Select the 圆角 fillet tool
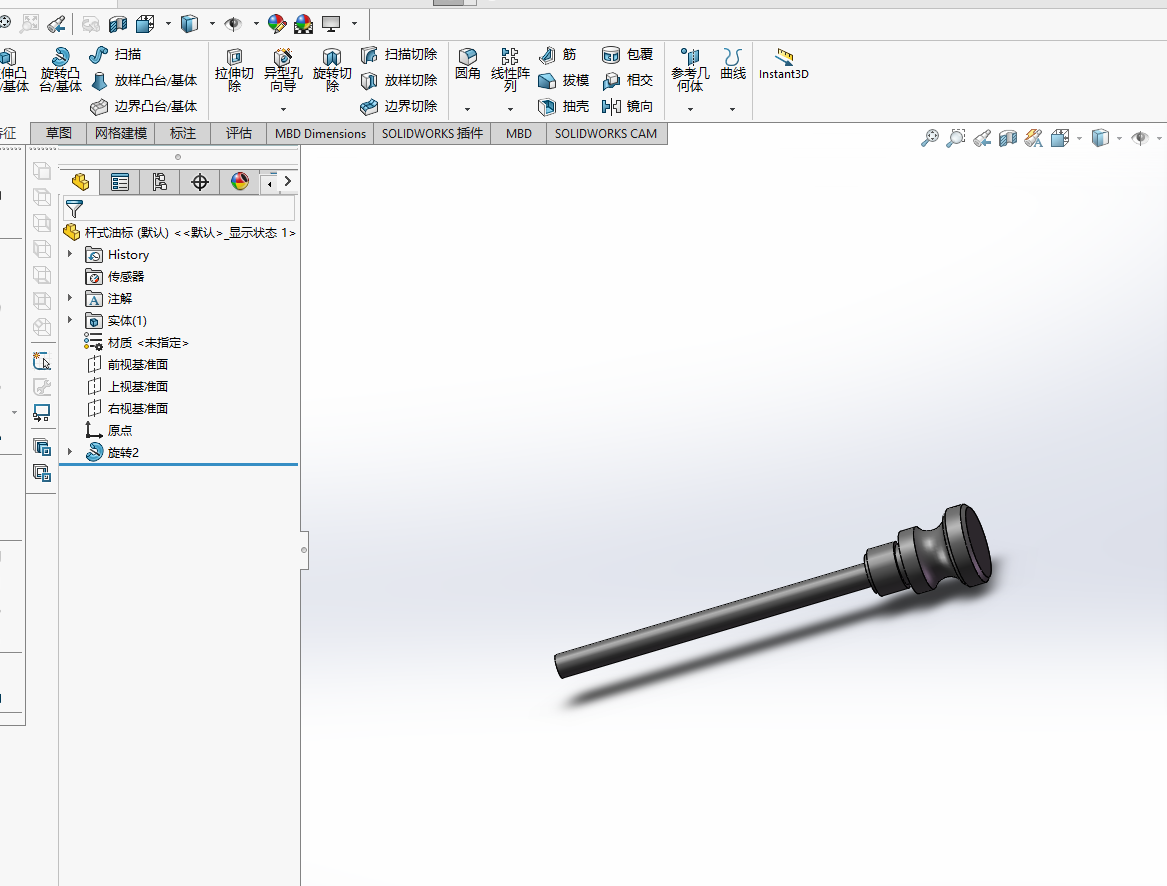 pyautogui.click(x=467, y=63)
